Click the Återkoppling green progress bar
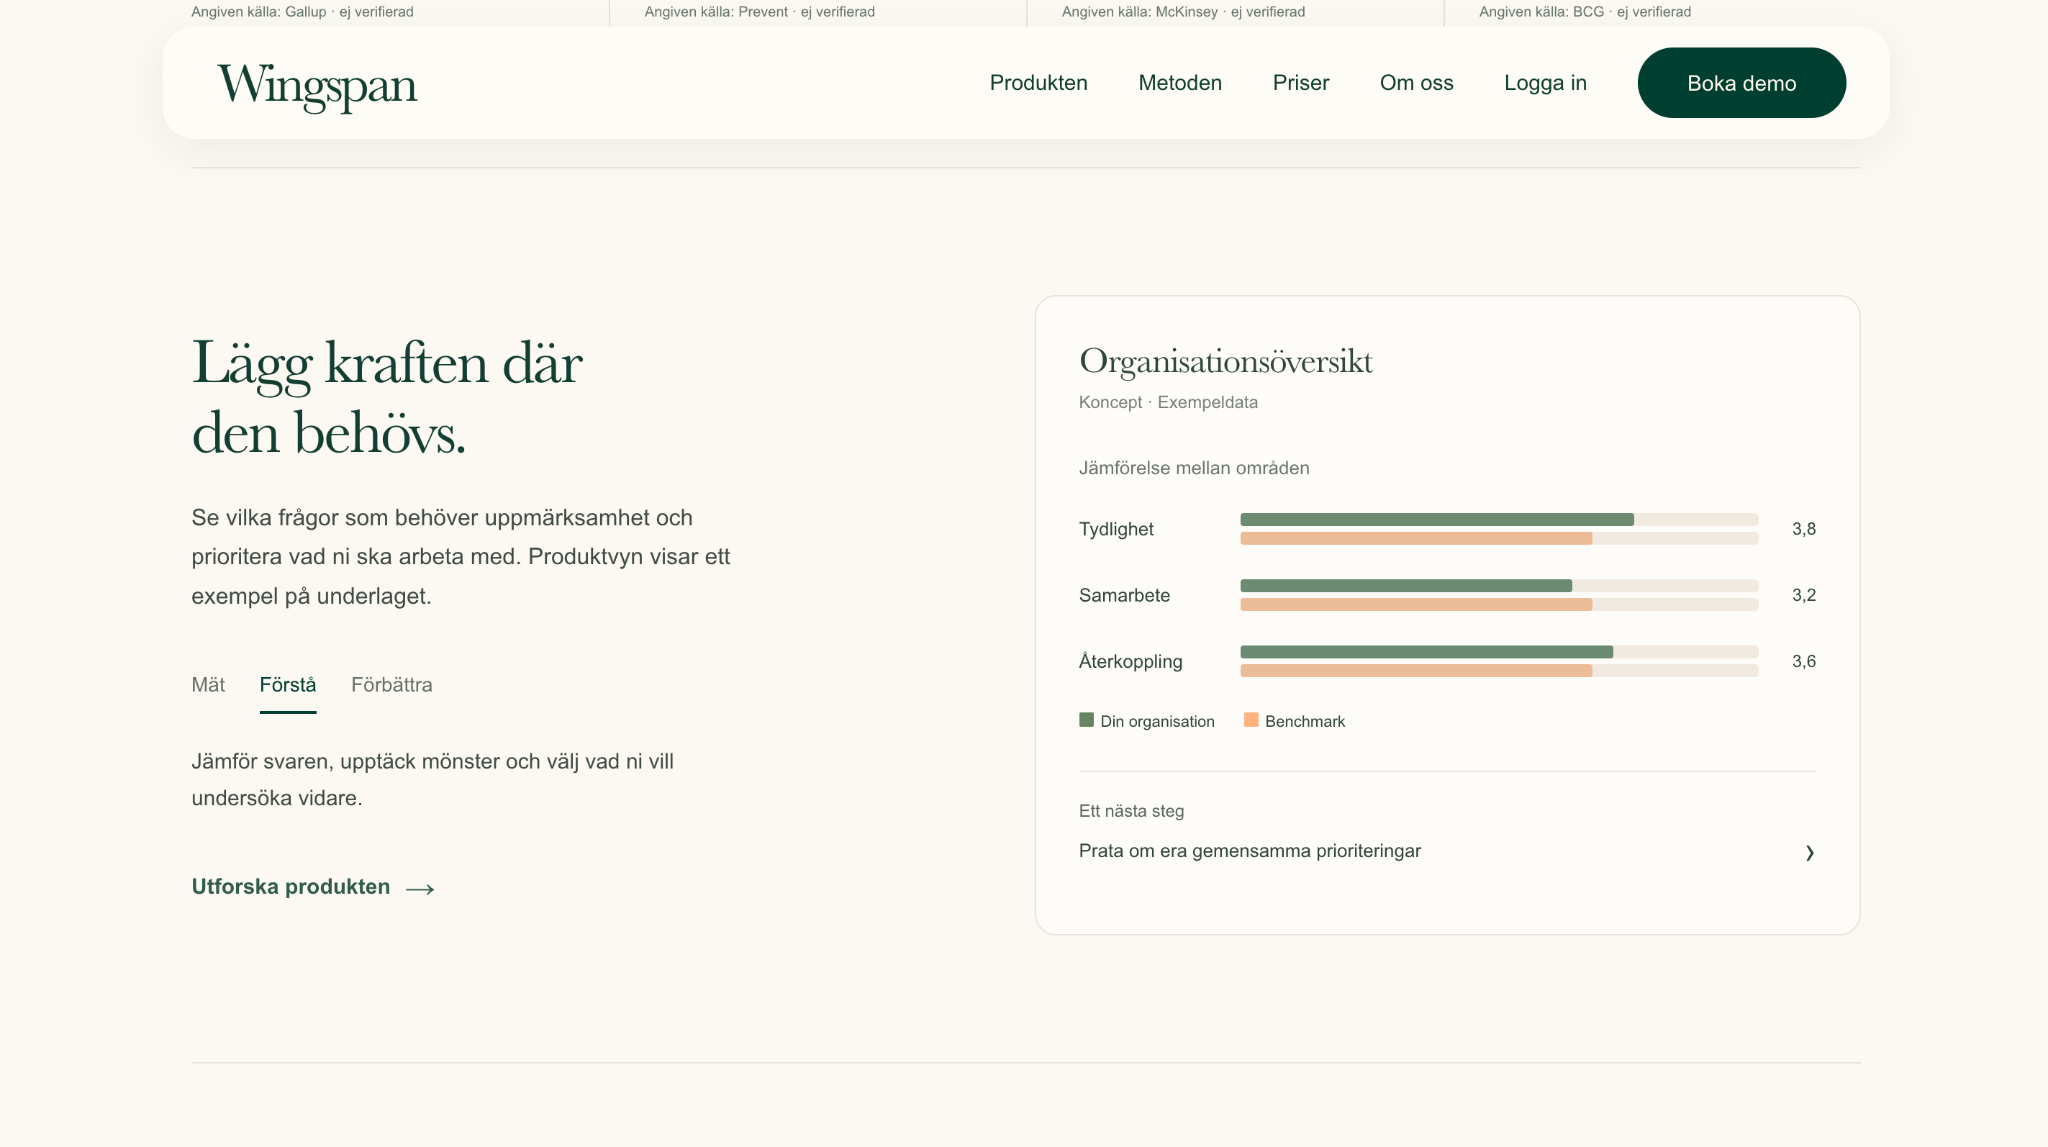Viewport: 2048px width, 1147px height. 1427,651
